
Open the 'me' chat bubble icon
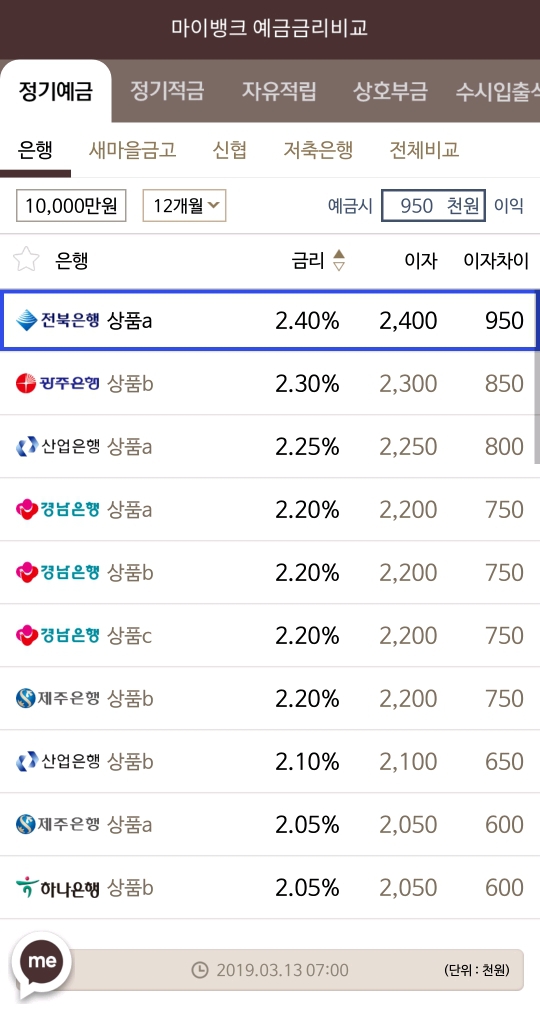42,962
